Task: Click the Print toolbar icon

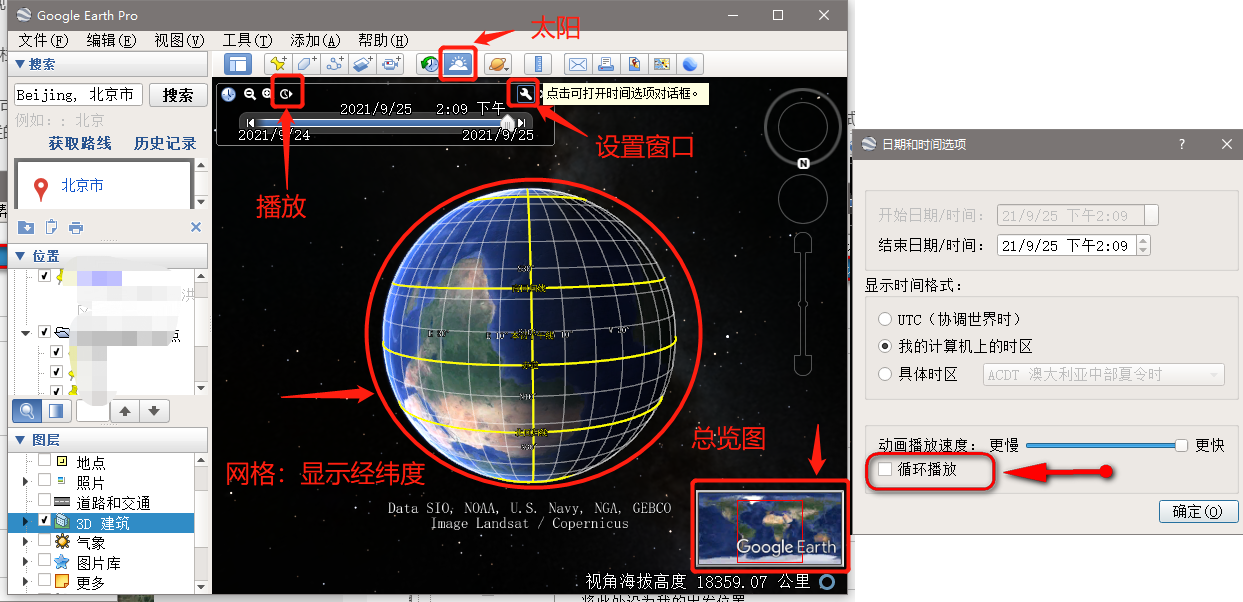Action: coord(606,64)
